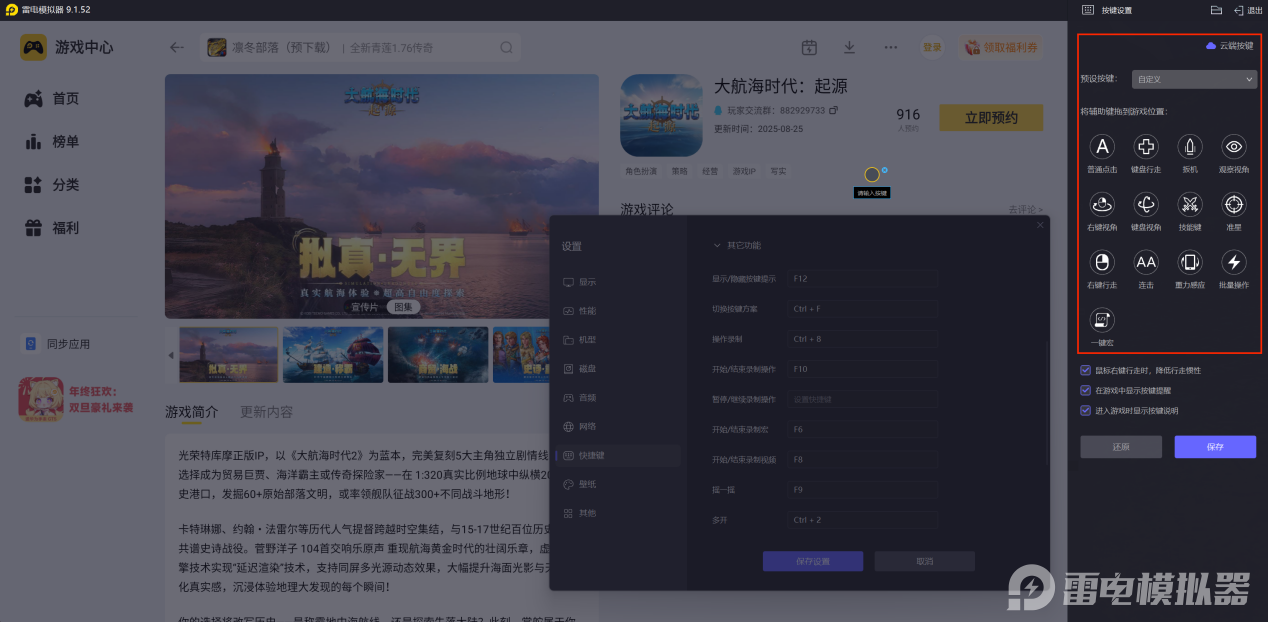Pick the 扳机 trigger key icon
This screenshot has width=1268, height=622.
coord(1190,148)
